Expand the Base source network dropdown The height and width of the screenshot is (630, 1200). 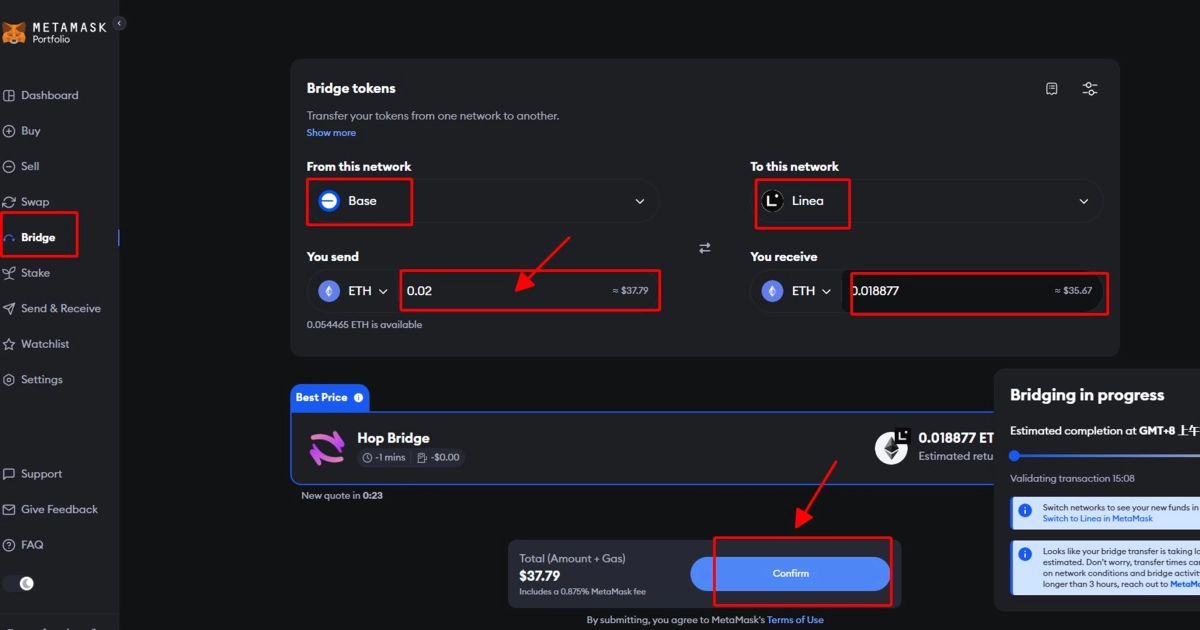tap(483, 201)
